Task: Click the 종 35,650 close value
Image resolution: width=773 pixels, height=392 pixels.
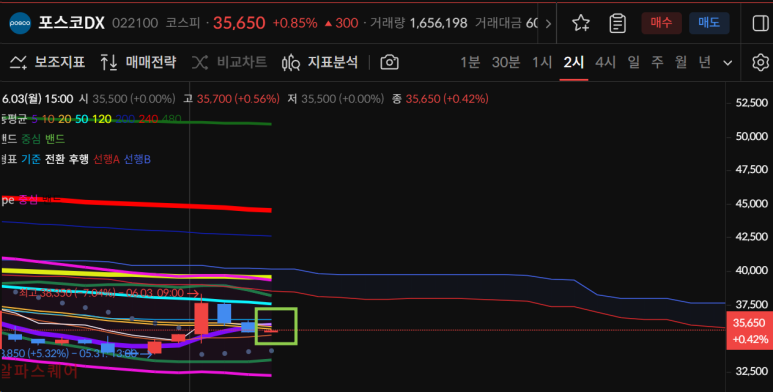Action: (x=440, y=99)
